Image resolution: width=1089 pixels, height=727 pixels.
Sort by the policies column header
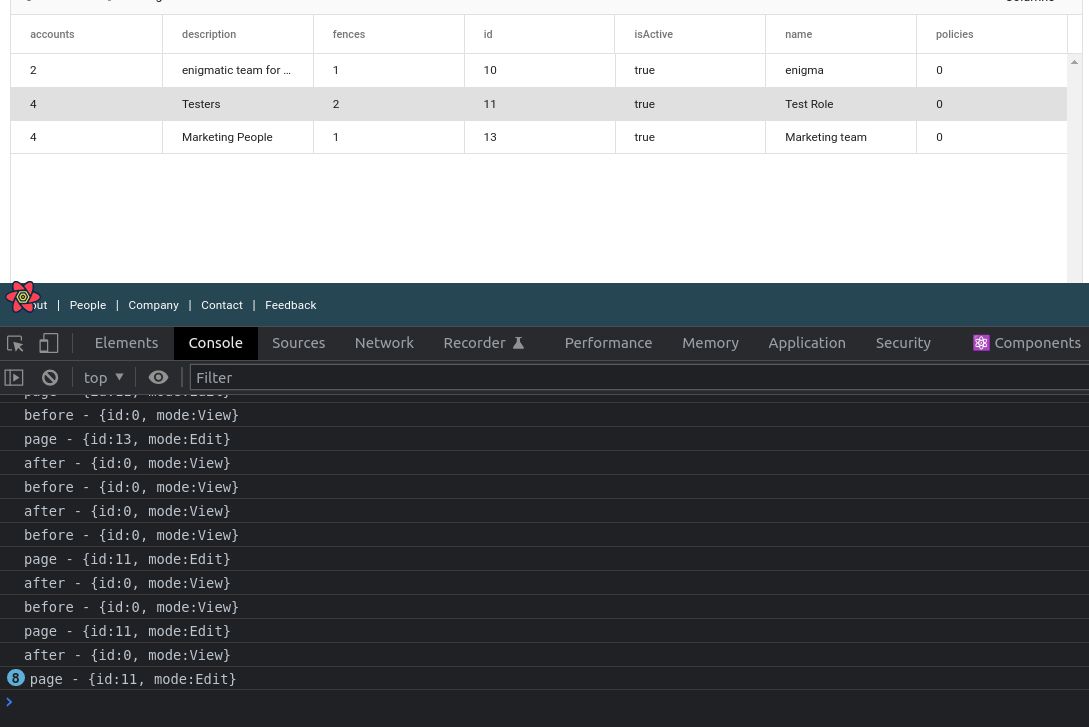pos(991,34)
